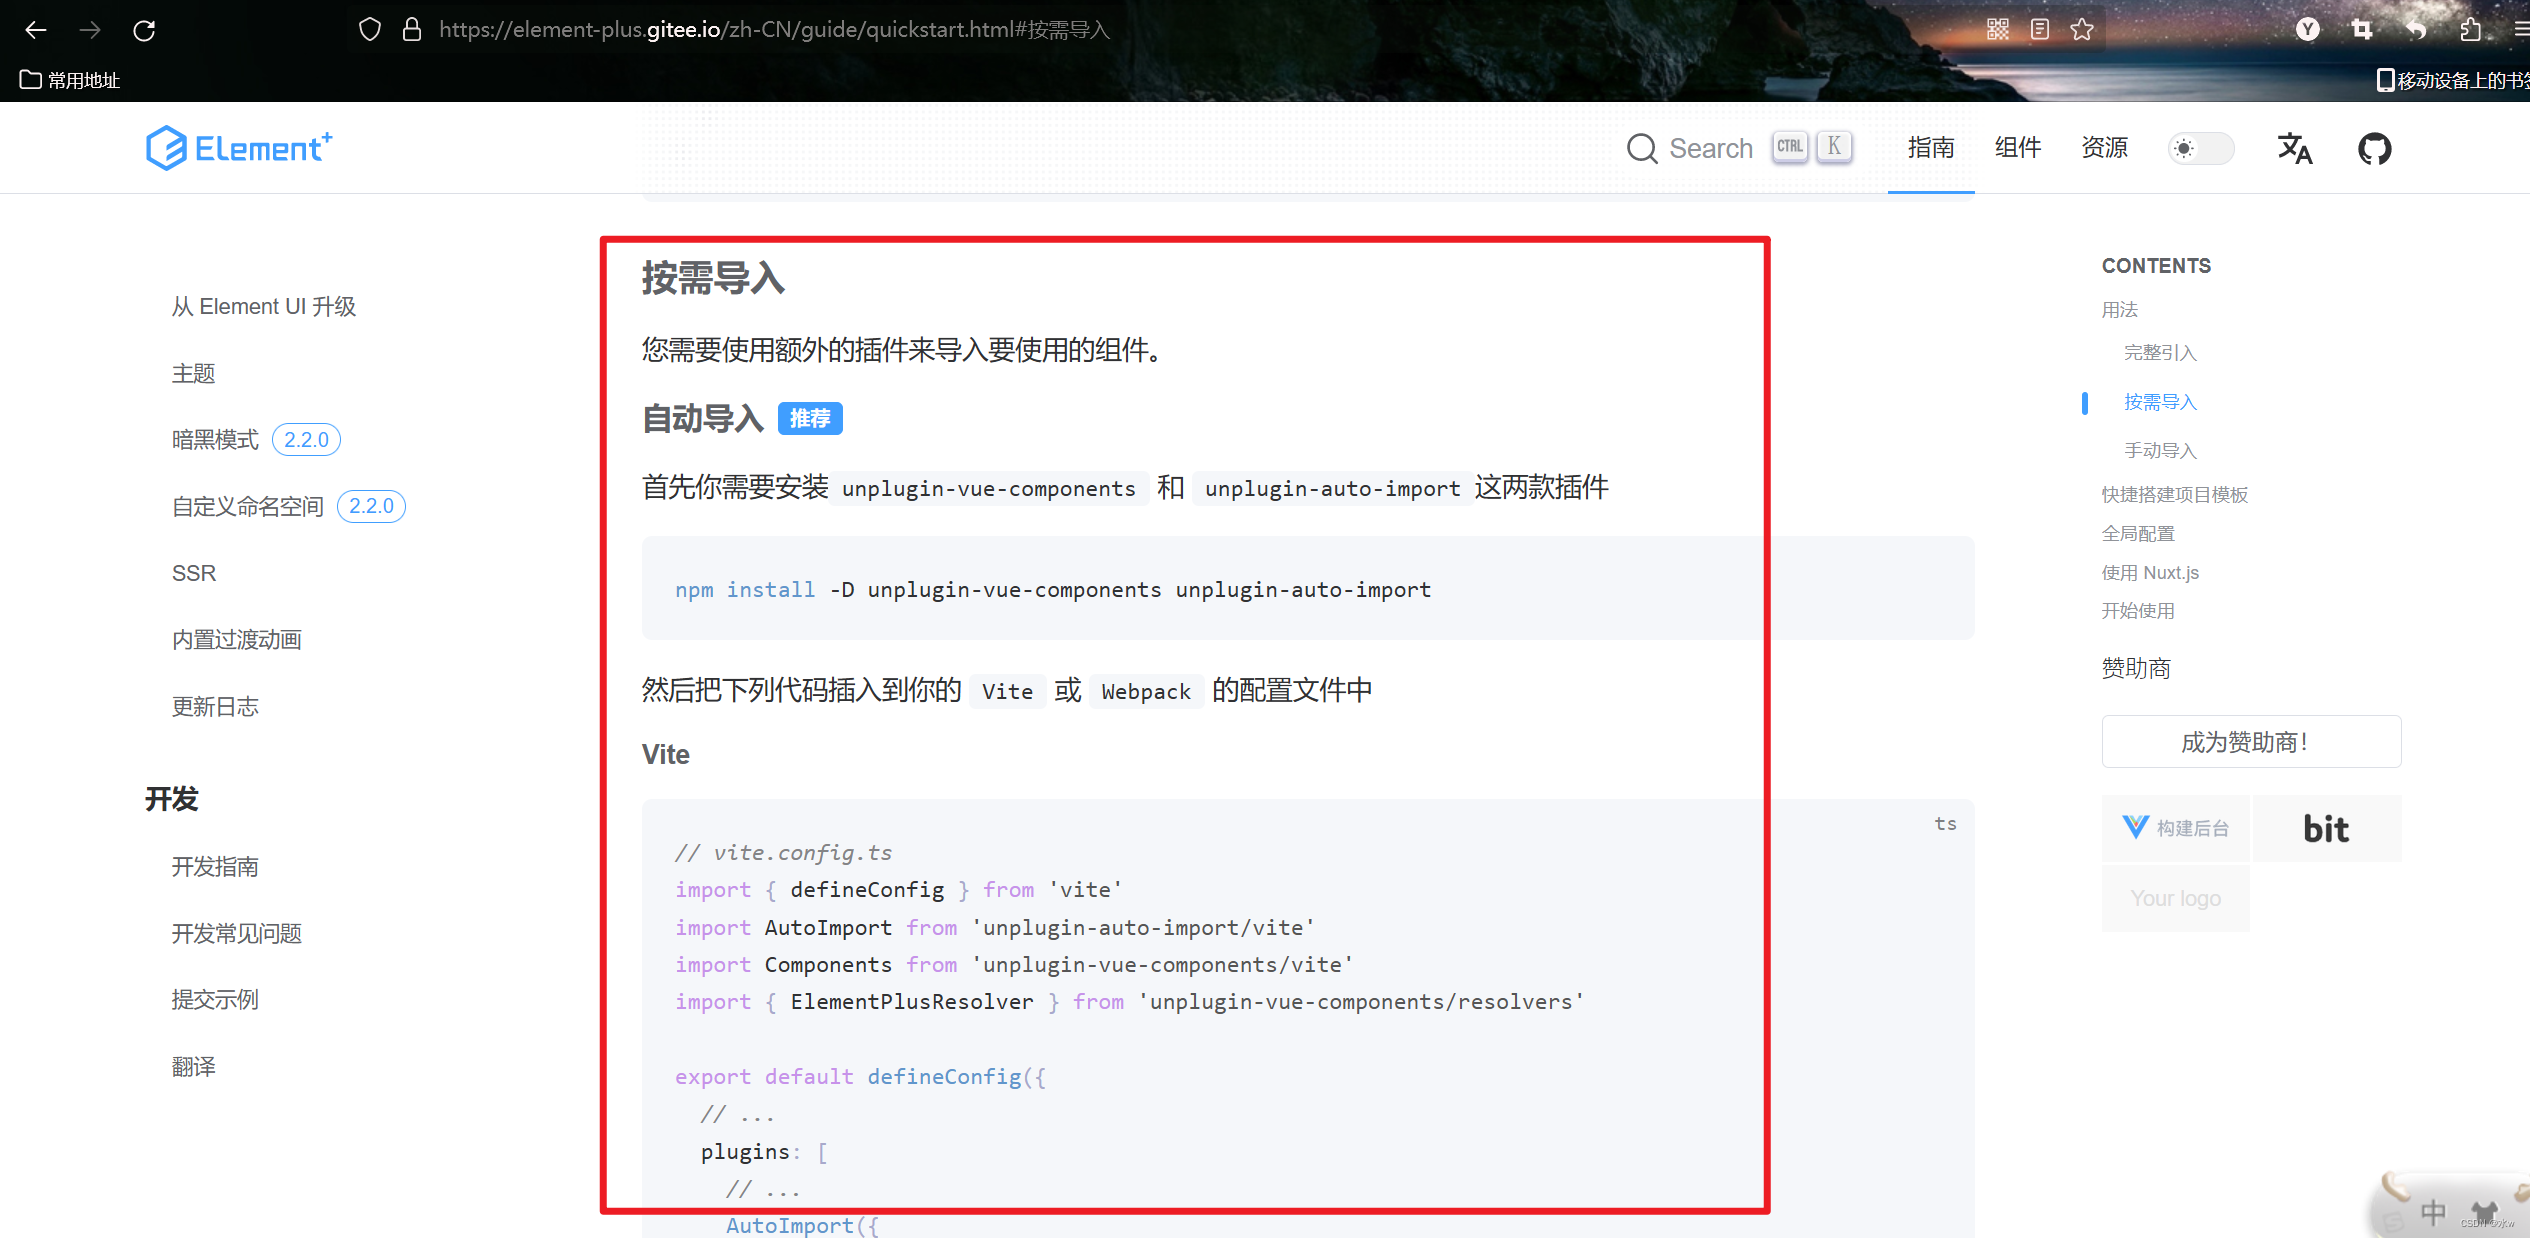Viewport: 2530px width, 1238px height.
Task: Open the 提交示例 sidebar page
Action: (215, 1000)
